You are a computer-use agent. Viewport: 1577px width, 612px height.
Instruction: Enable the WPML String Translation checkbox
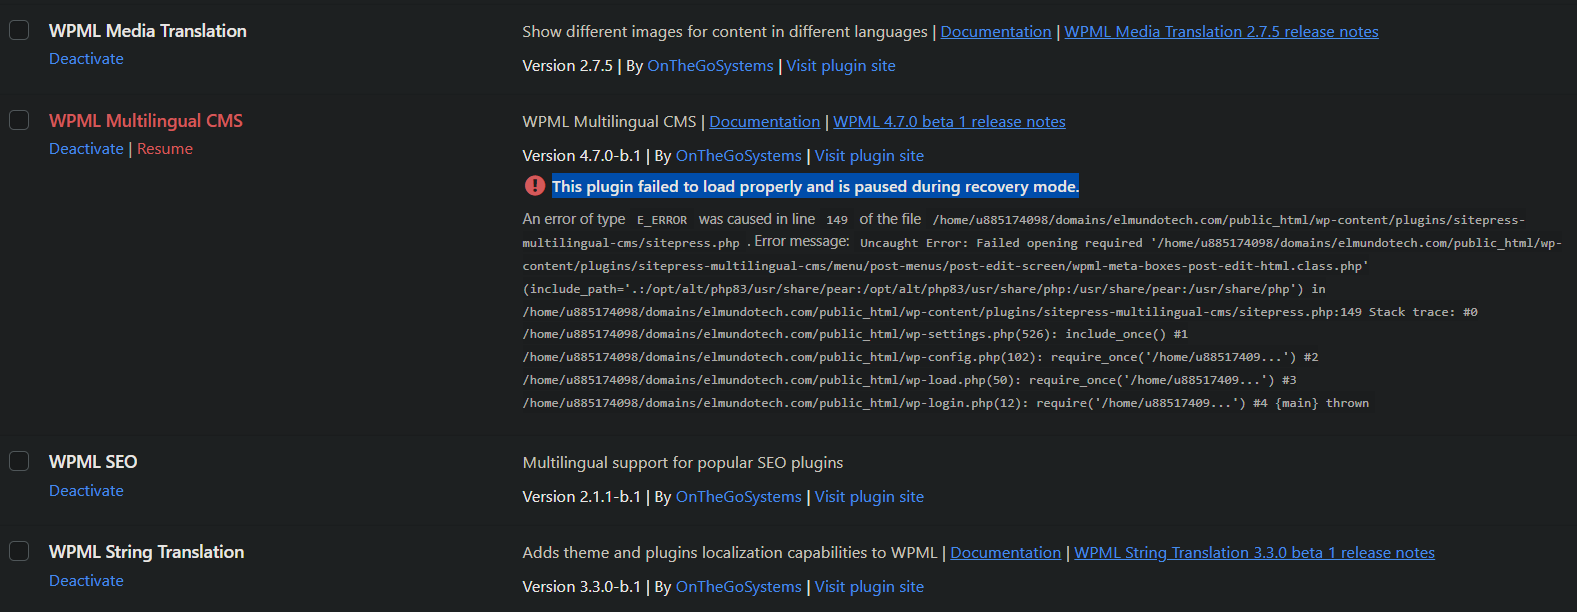coord(19,551)
